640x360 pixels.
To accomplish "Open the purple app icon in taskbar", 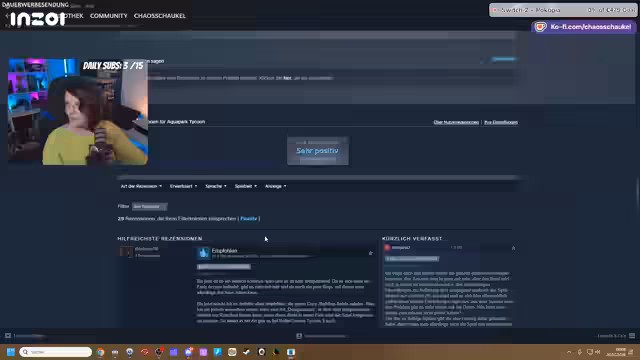I will click(x=203, y=352).
